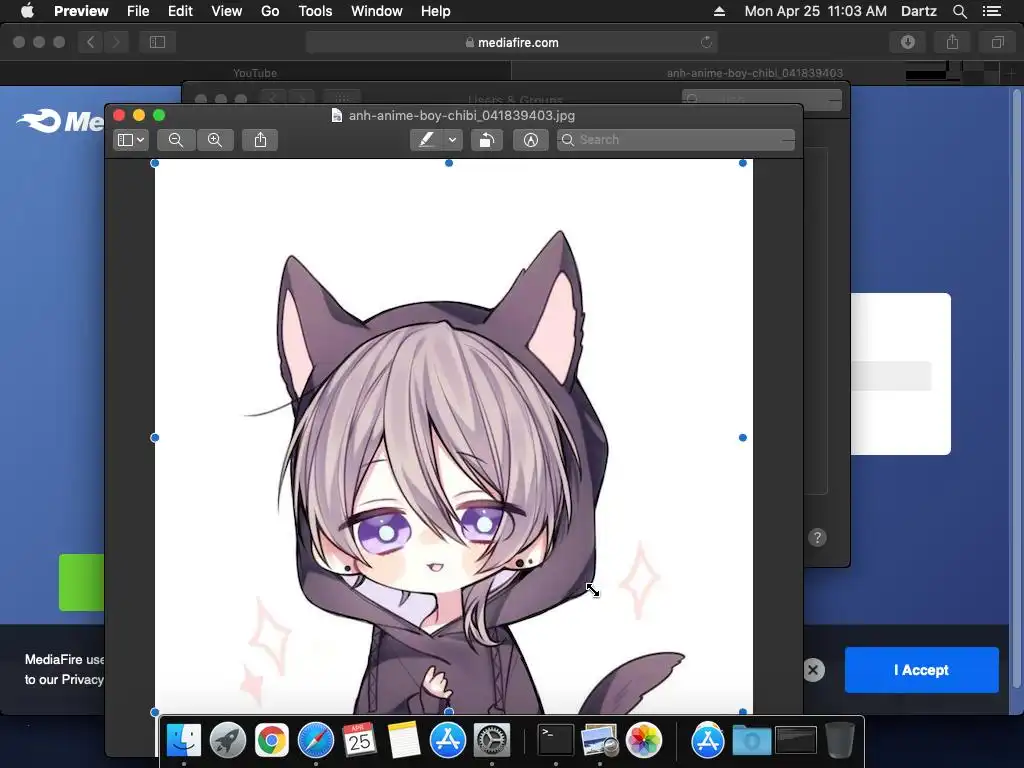Open Trash from the Dock
The image size is (1024, 768).
840,741
